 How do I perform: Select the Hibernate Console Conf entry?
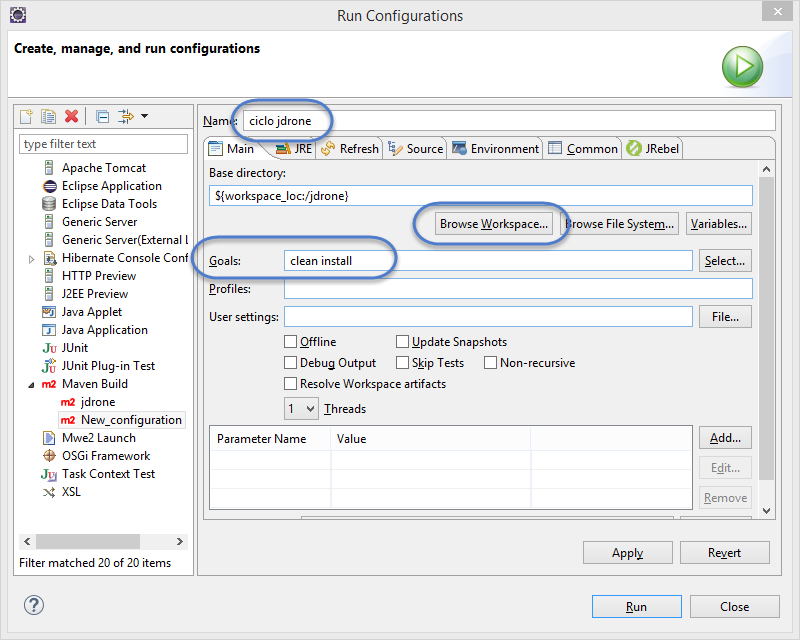pos(125,258)
